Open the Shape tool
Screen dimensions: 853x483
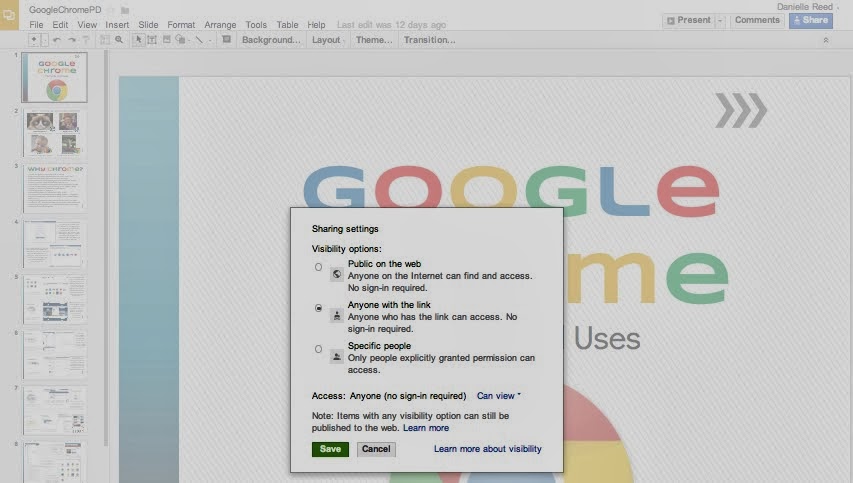coord(181,40)
